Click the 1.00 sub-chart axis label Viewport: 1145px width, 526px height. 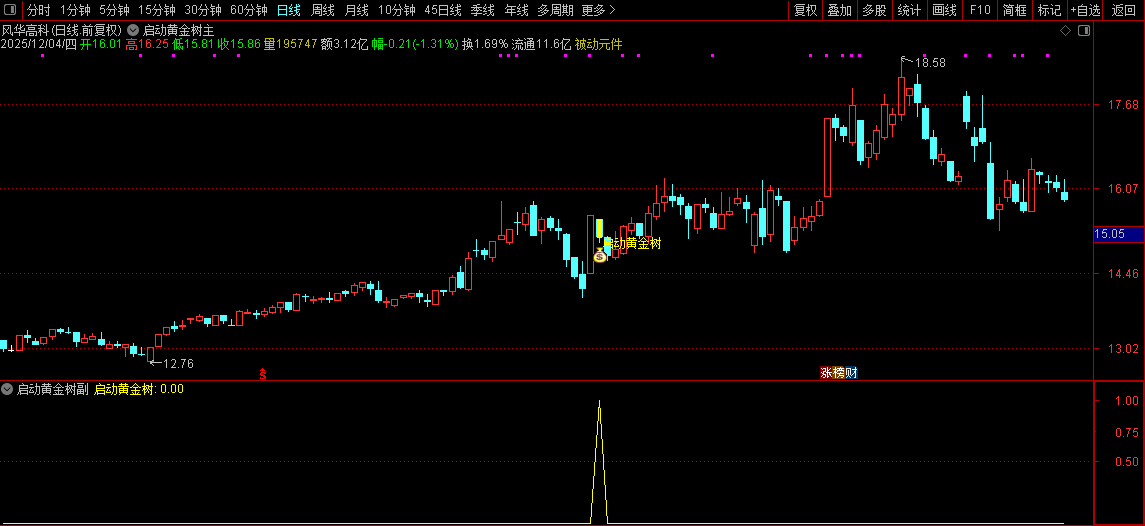click(x=1127, y=401)
